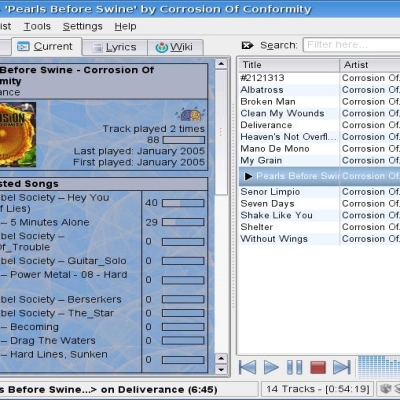
Task: Open suggested song Drag The Waters
Action: (x=48, y=341)
